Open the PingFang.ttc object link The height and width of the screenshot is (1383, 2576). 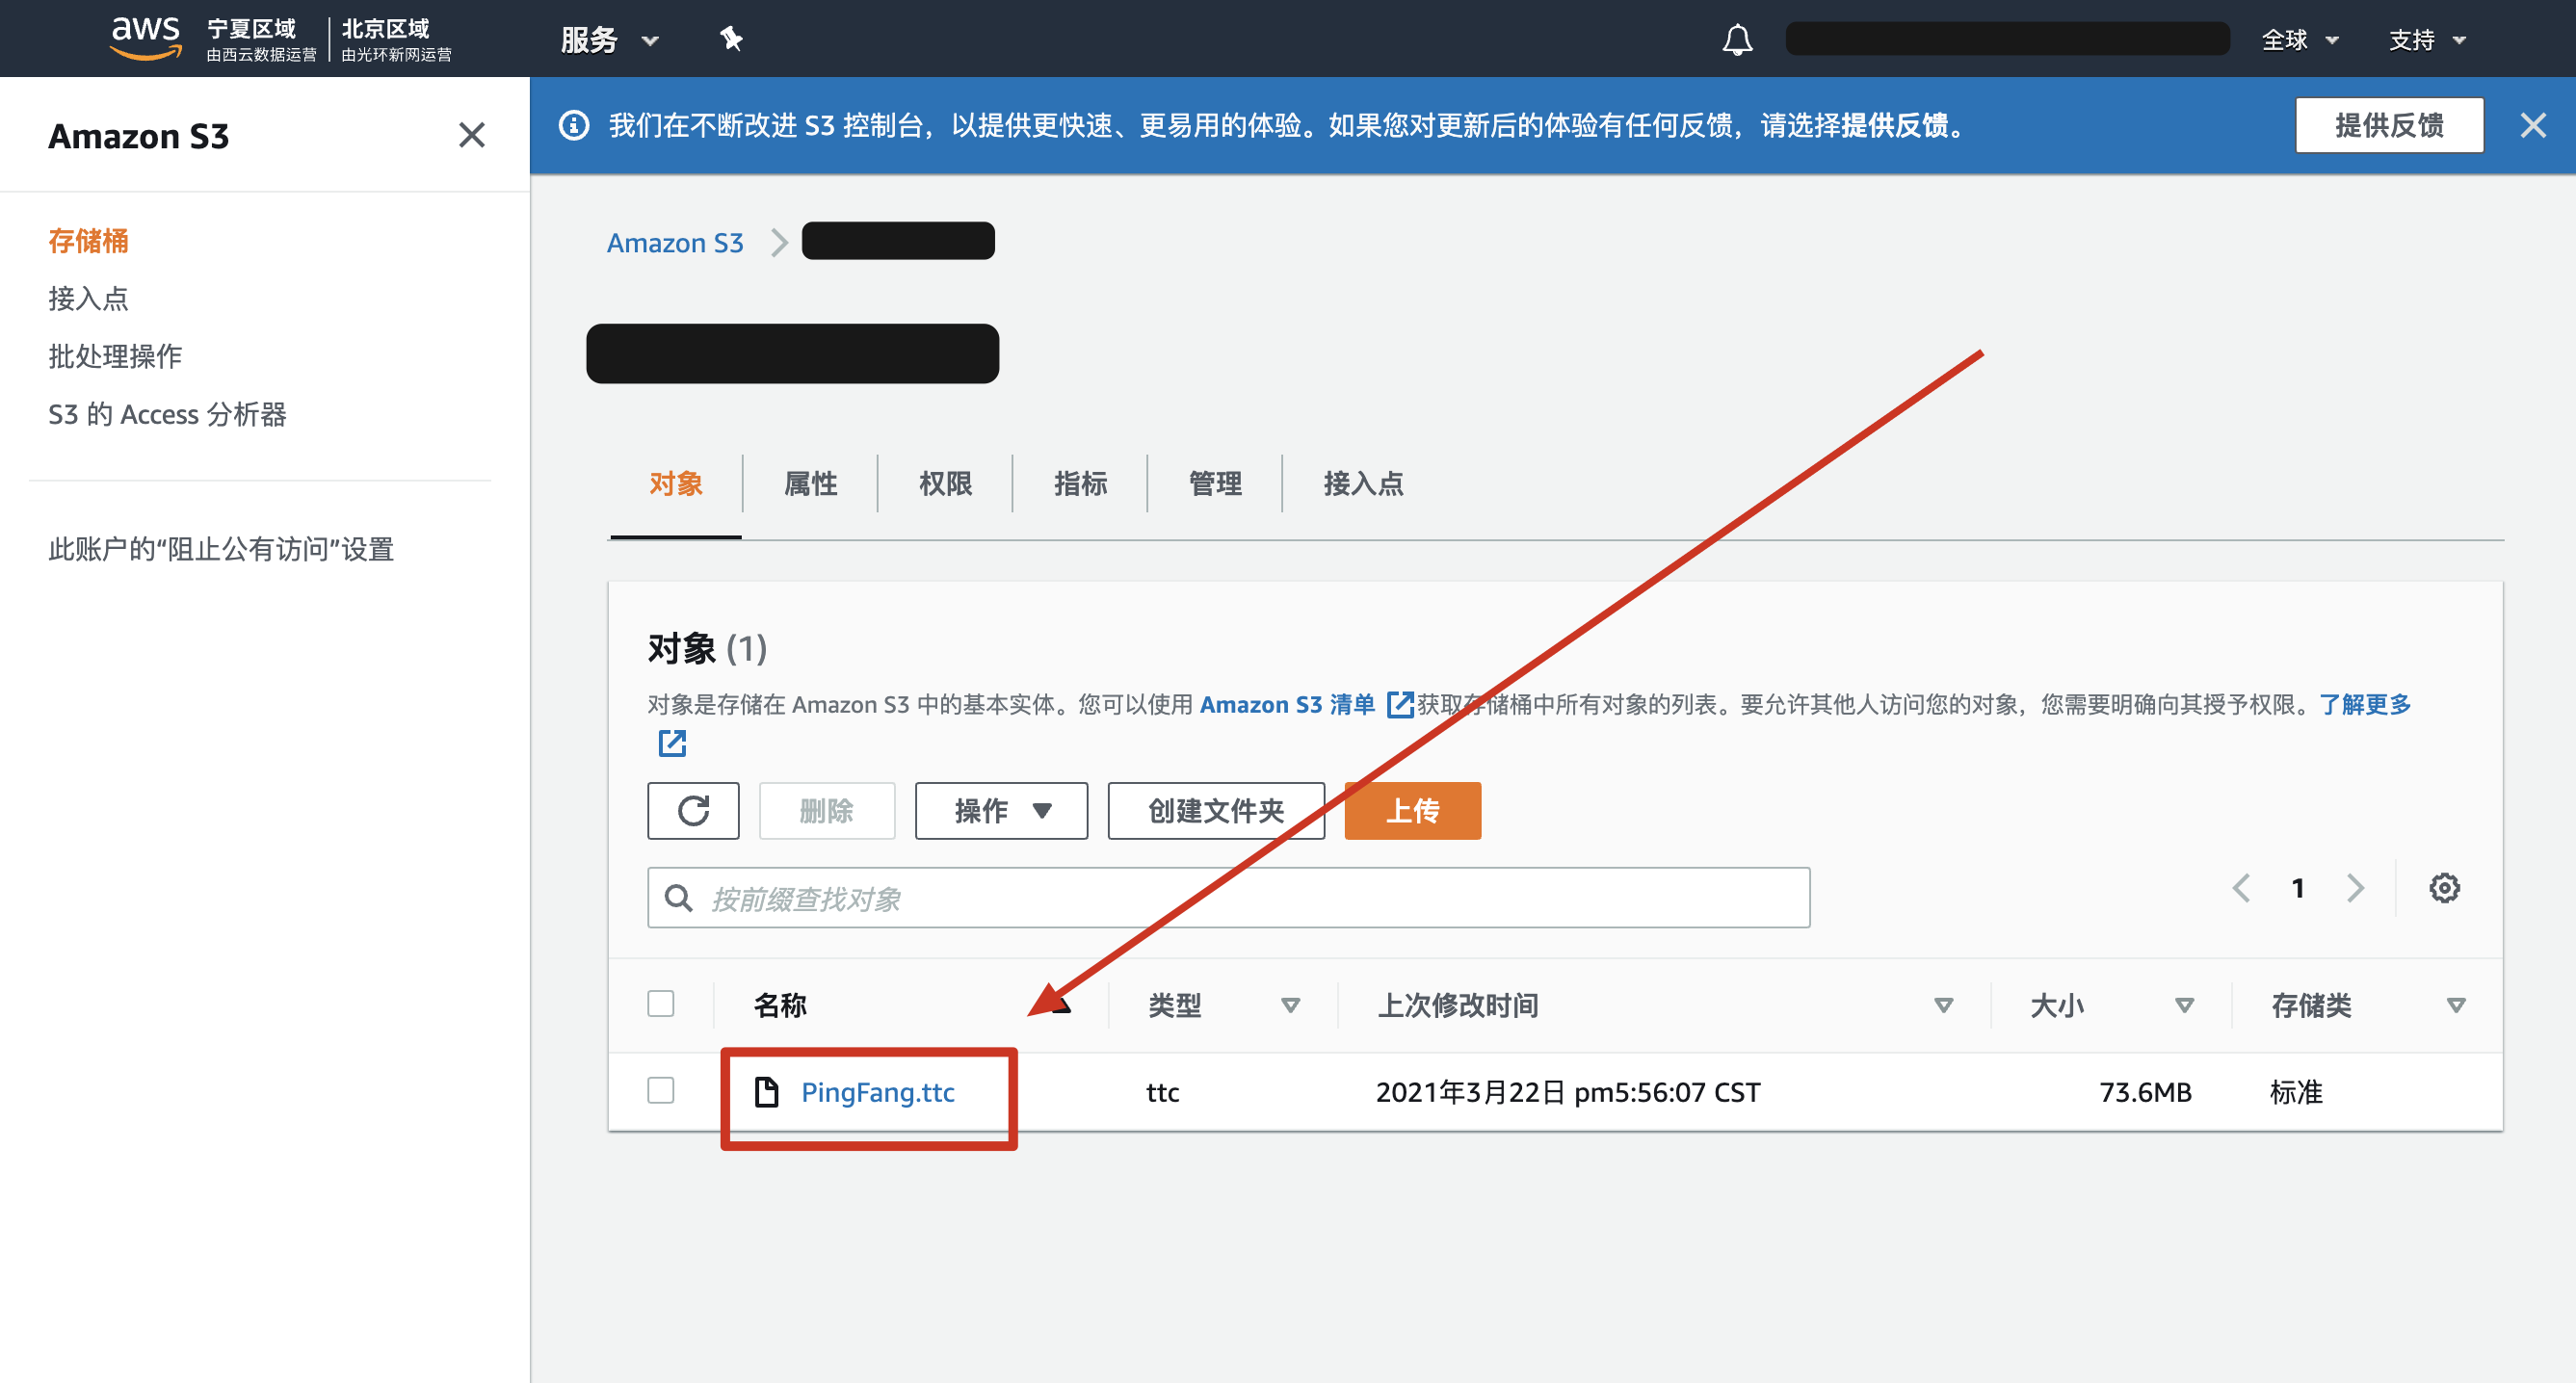[x=877, y=1092]
